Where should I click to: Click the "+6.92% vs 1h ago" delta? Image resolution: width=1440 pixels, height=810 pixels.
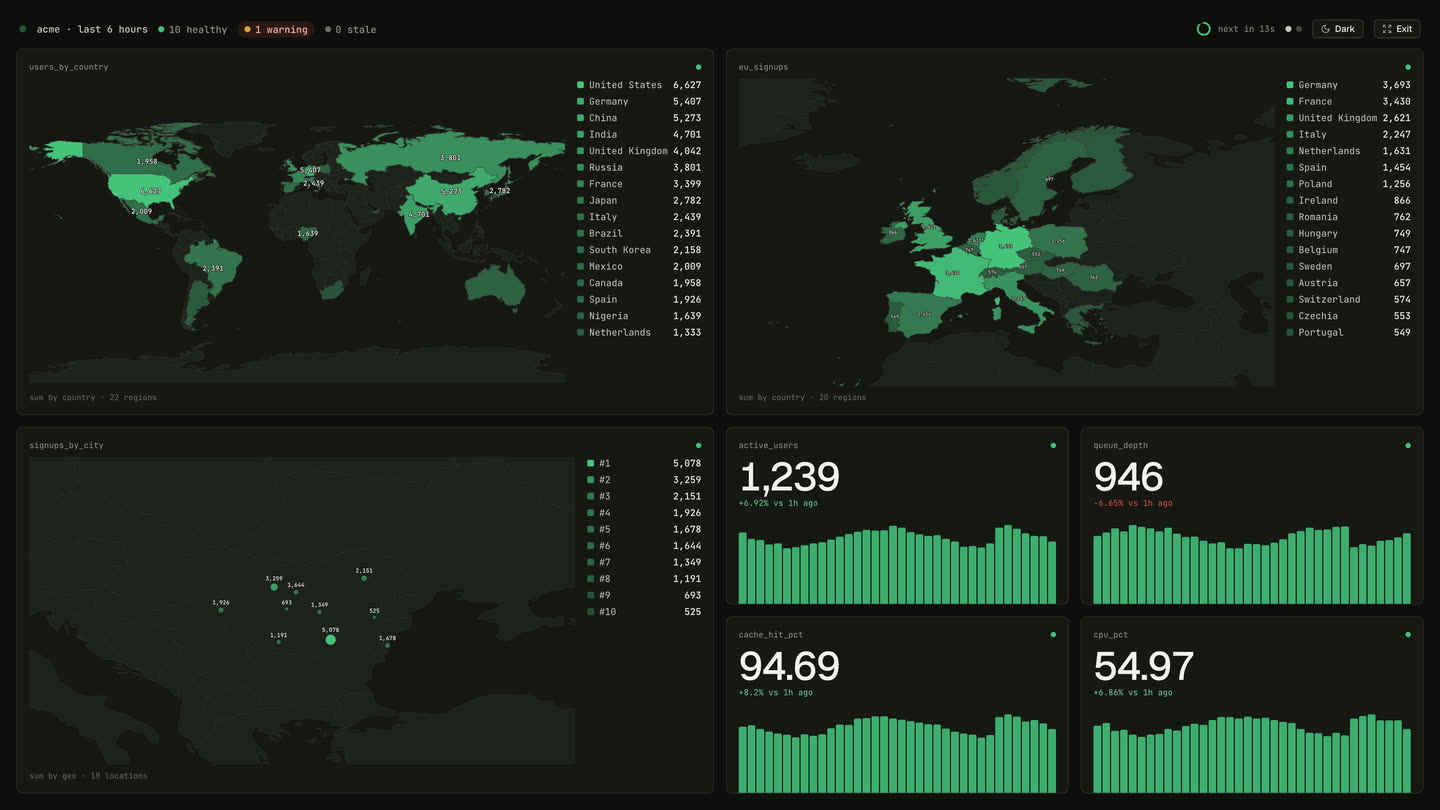pos(778,503)
